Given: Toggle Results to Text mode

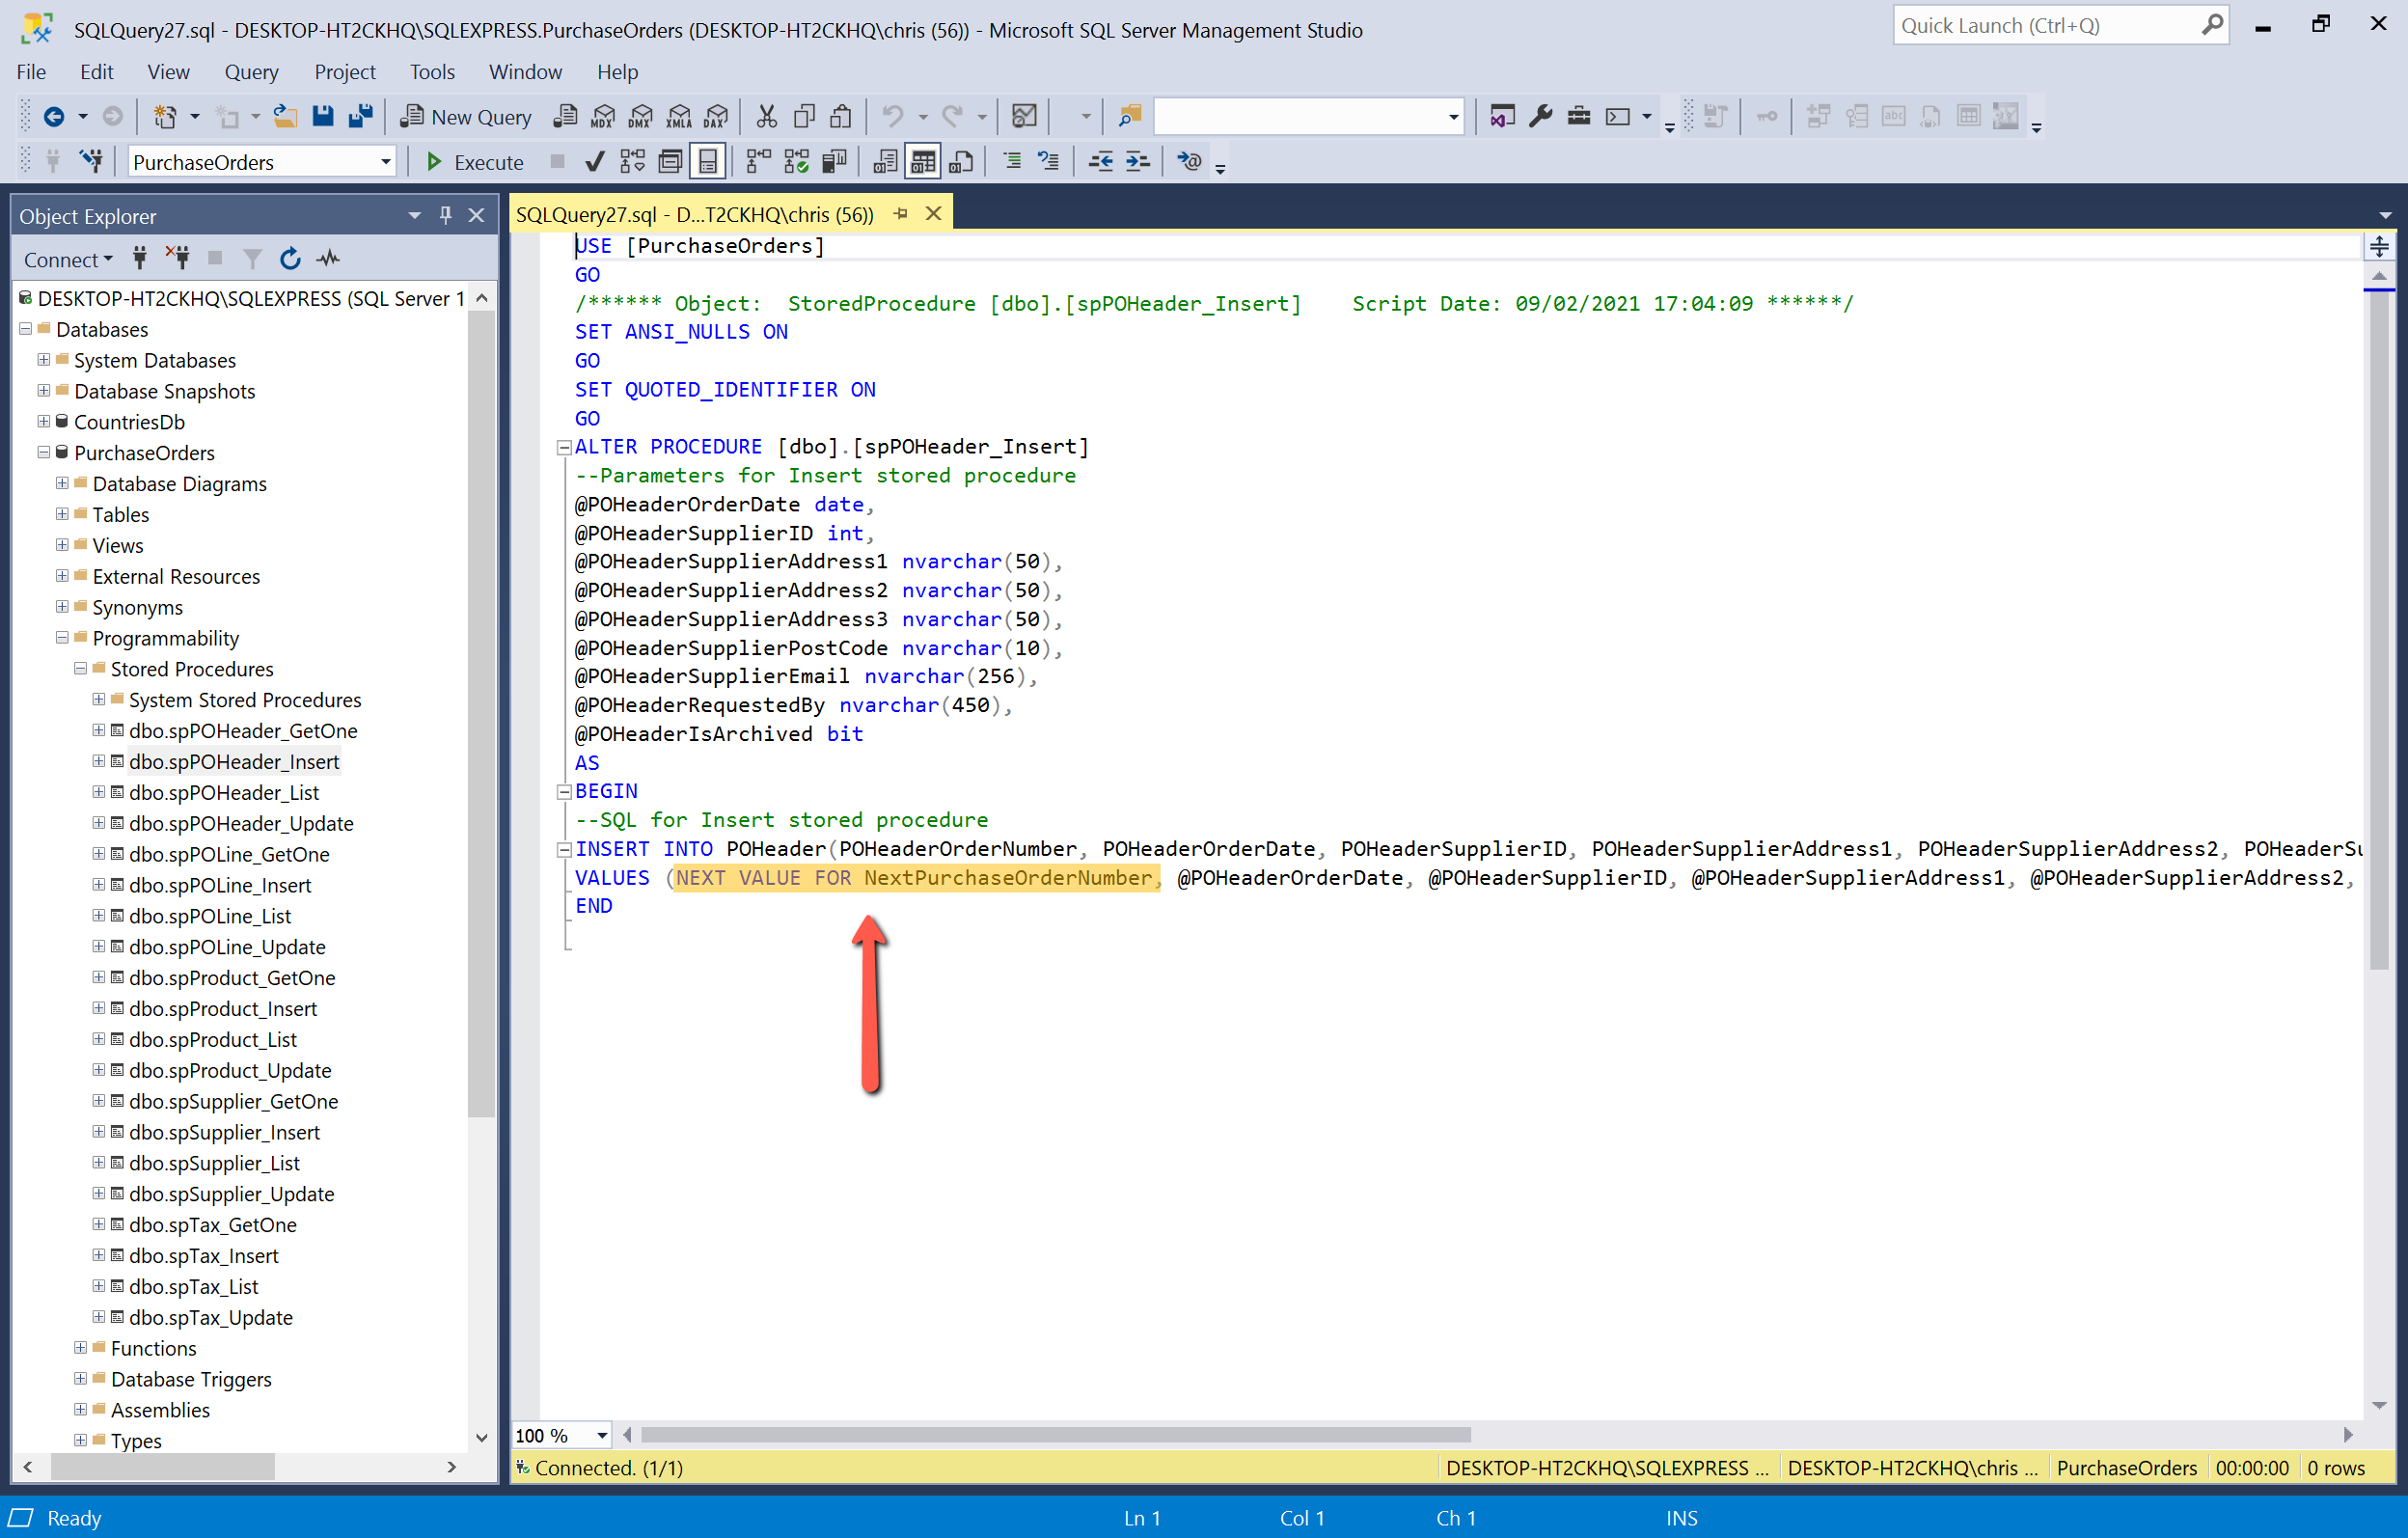Looking at the screenshot, I should pyautogui.click(x=885, y=162).
